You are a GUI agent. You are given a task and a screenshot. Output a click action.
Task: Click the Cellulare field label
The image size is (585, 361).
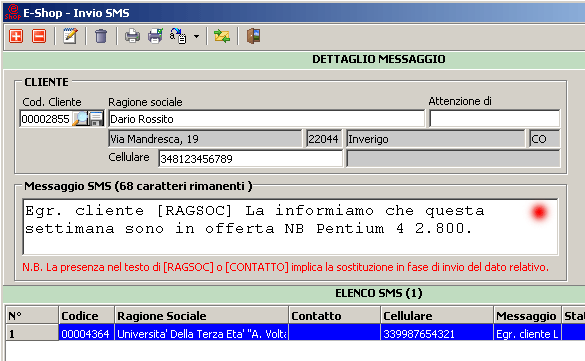tap(129, 157)
